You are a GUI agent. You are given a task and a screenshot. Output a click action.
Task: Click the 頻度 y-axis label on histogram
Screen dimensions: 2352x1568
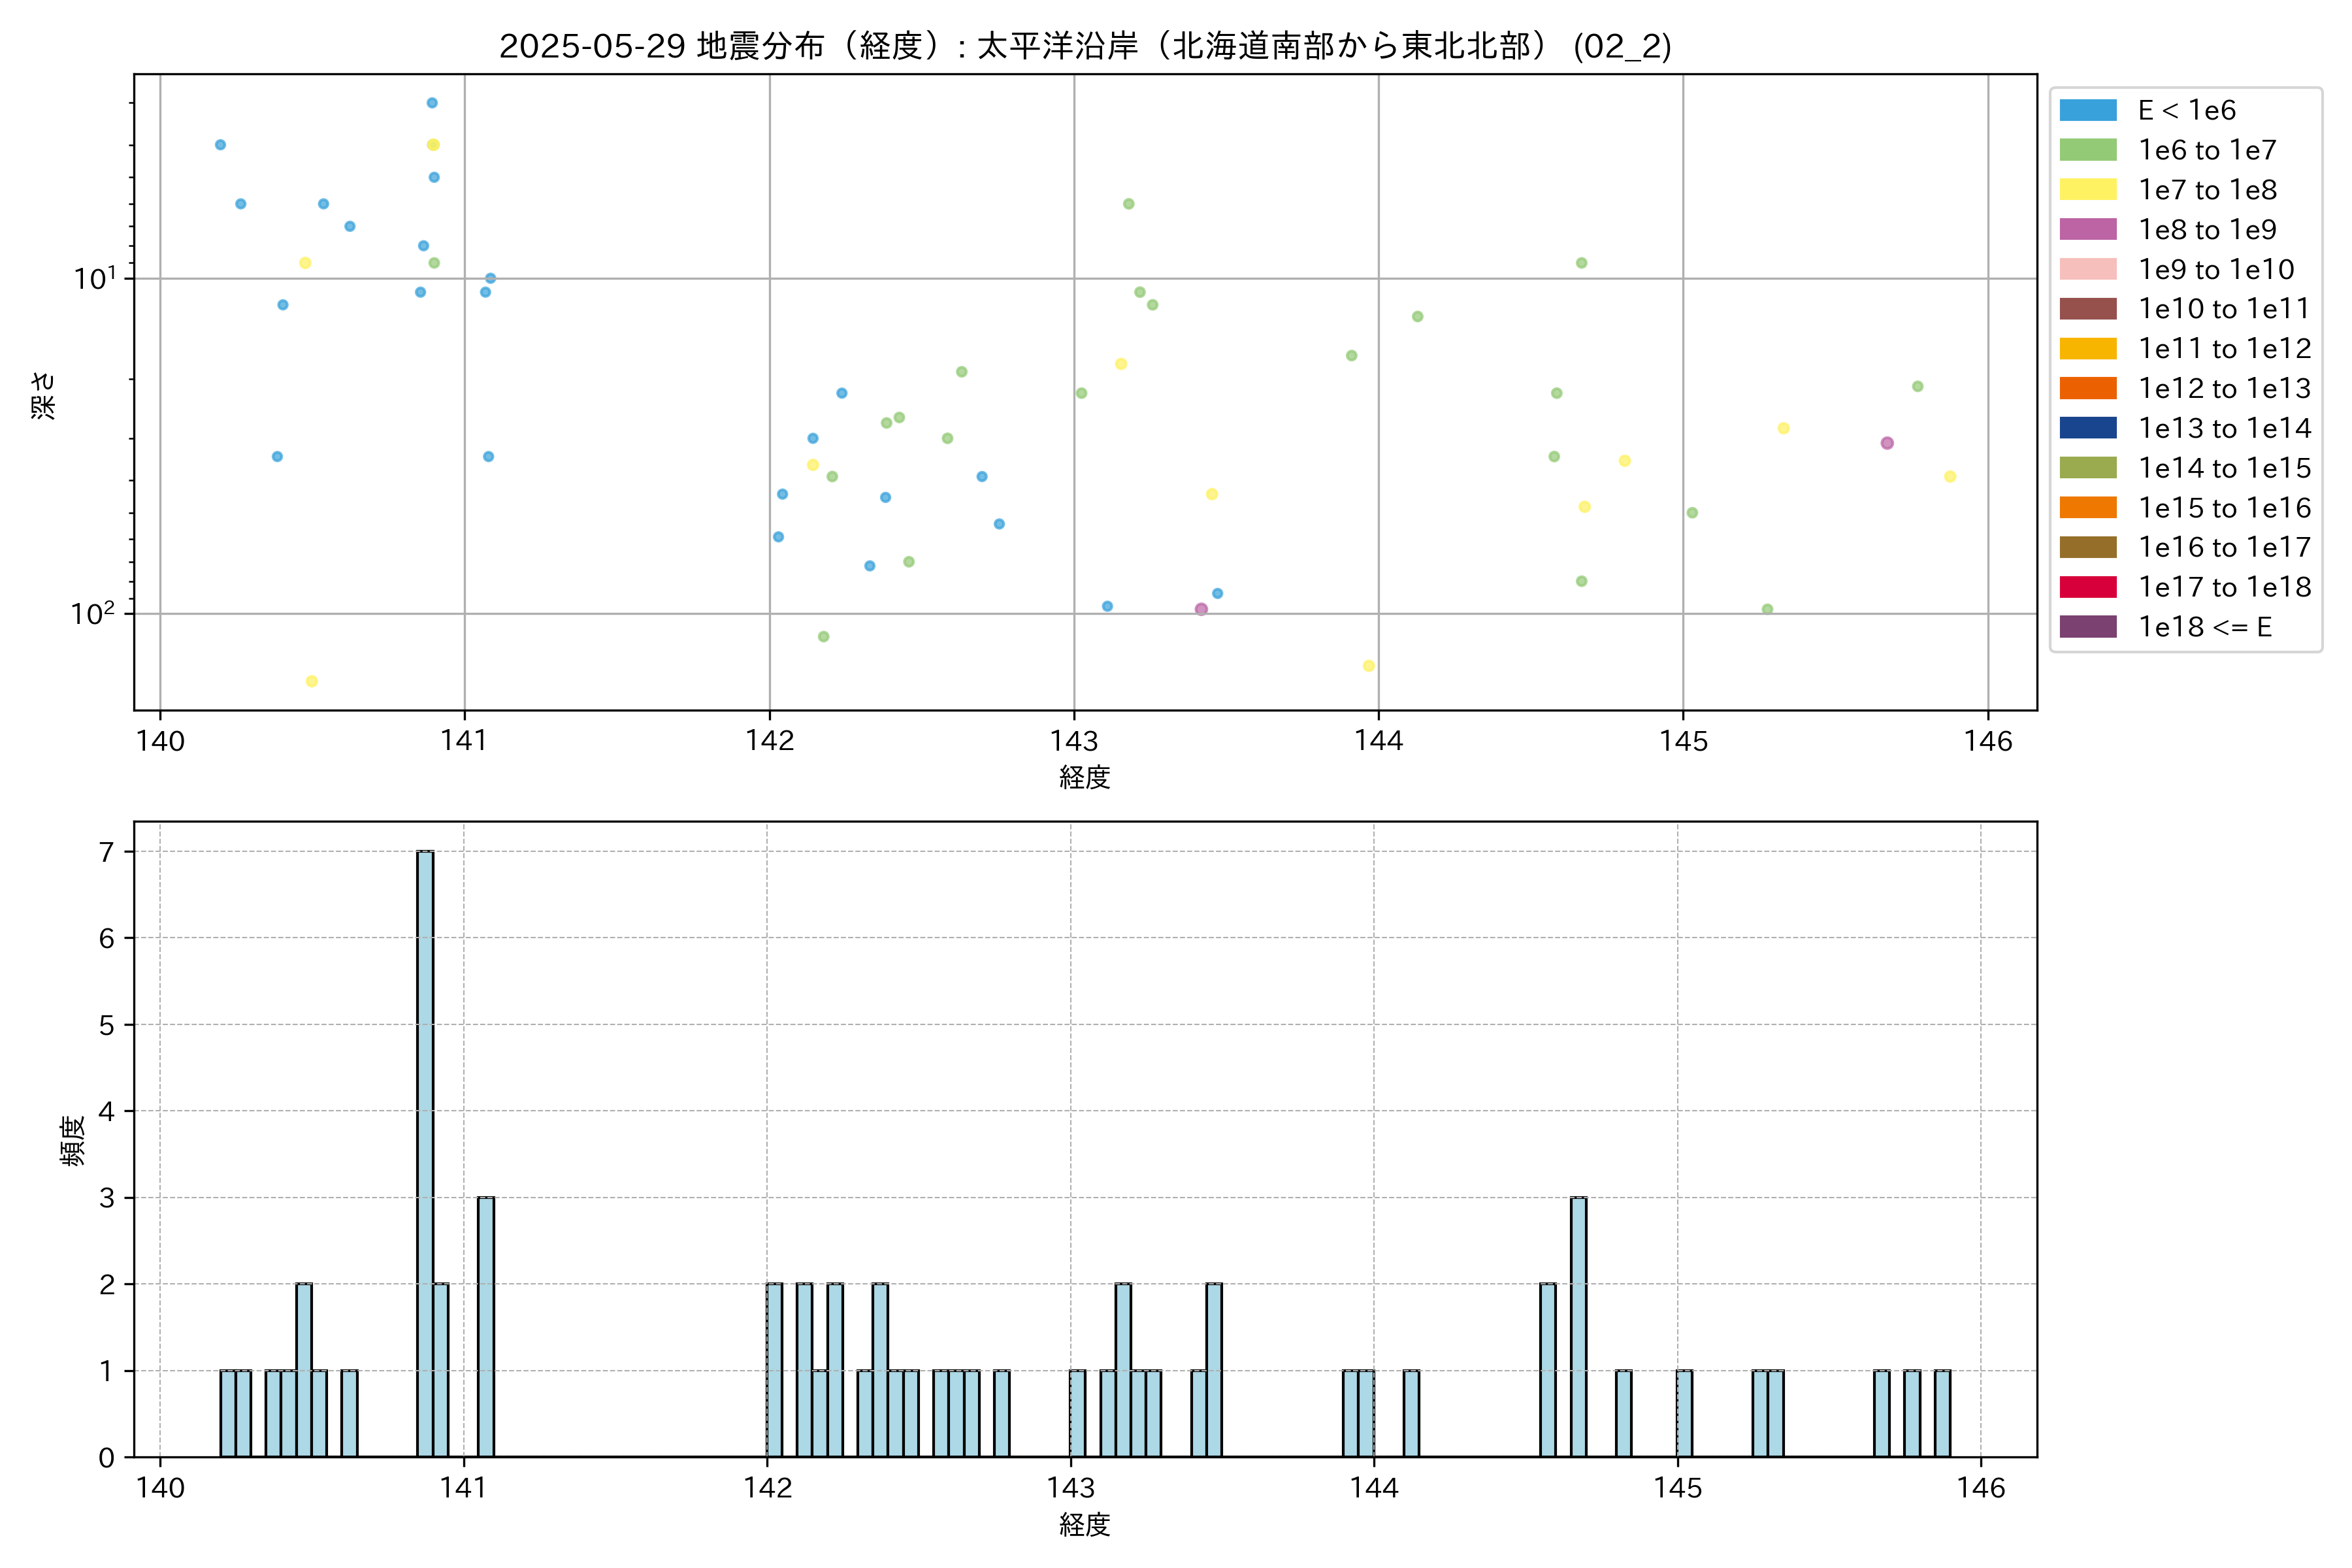click(72, 1141)
